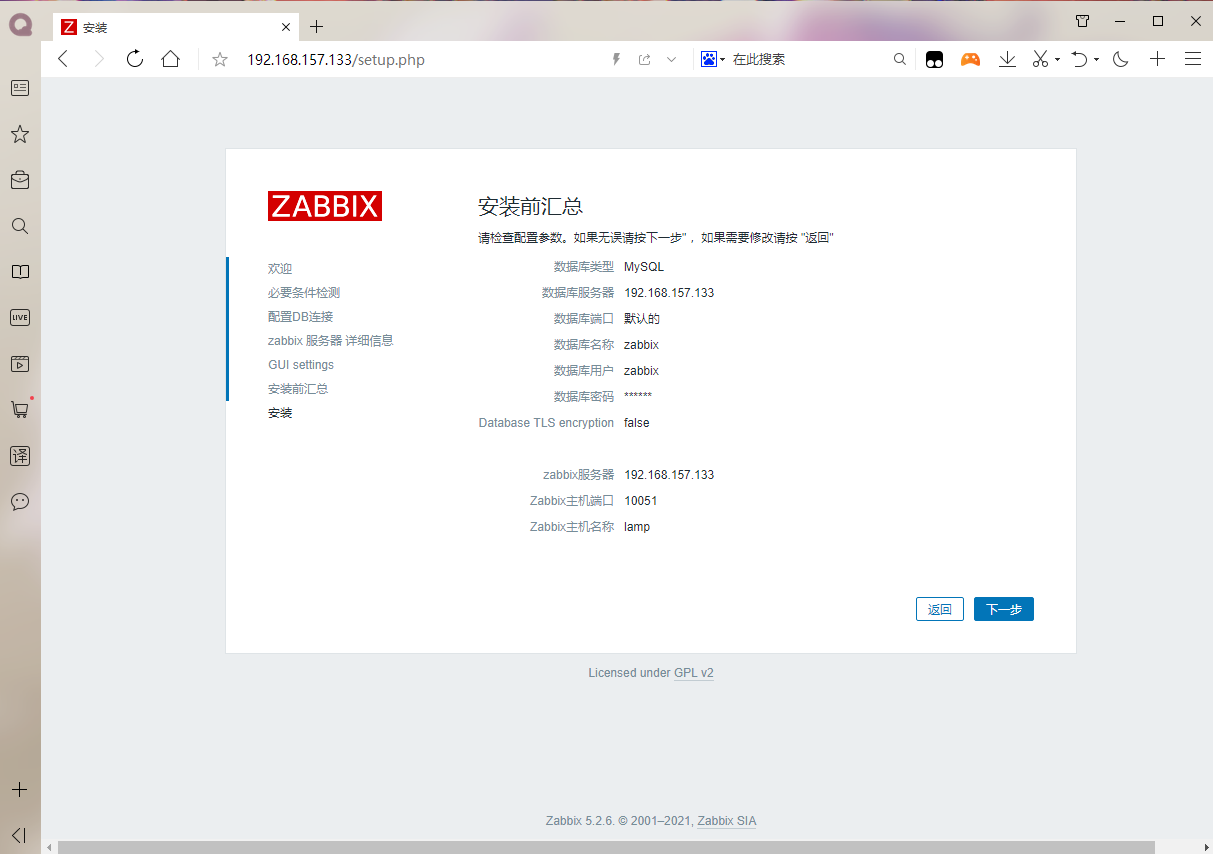Click the search magnifier in search box
Viewport: 1213px width, 854px height.
point(900,60)
